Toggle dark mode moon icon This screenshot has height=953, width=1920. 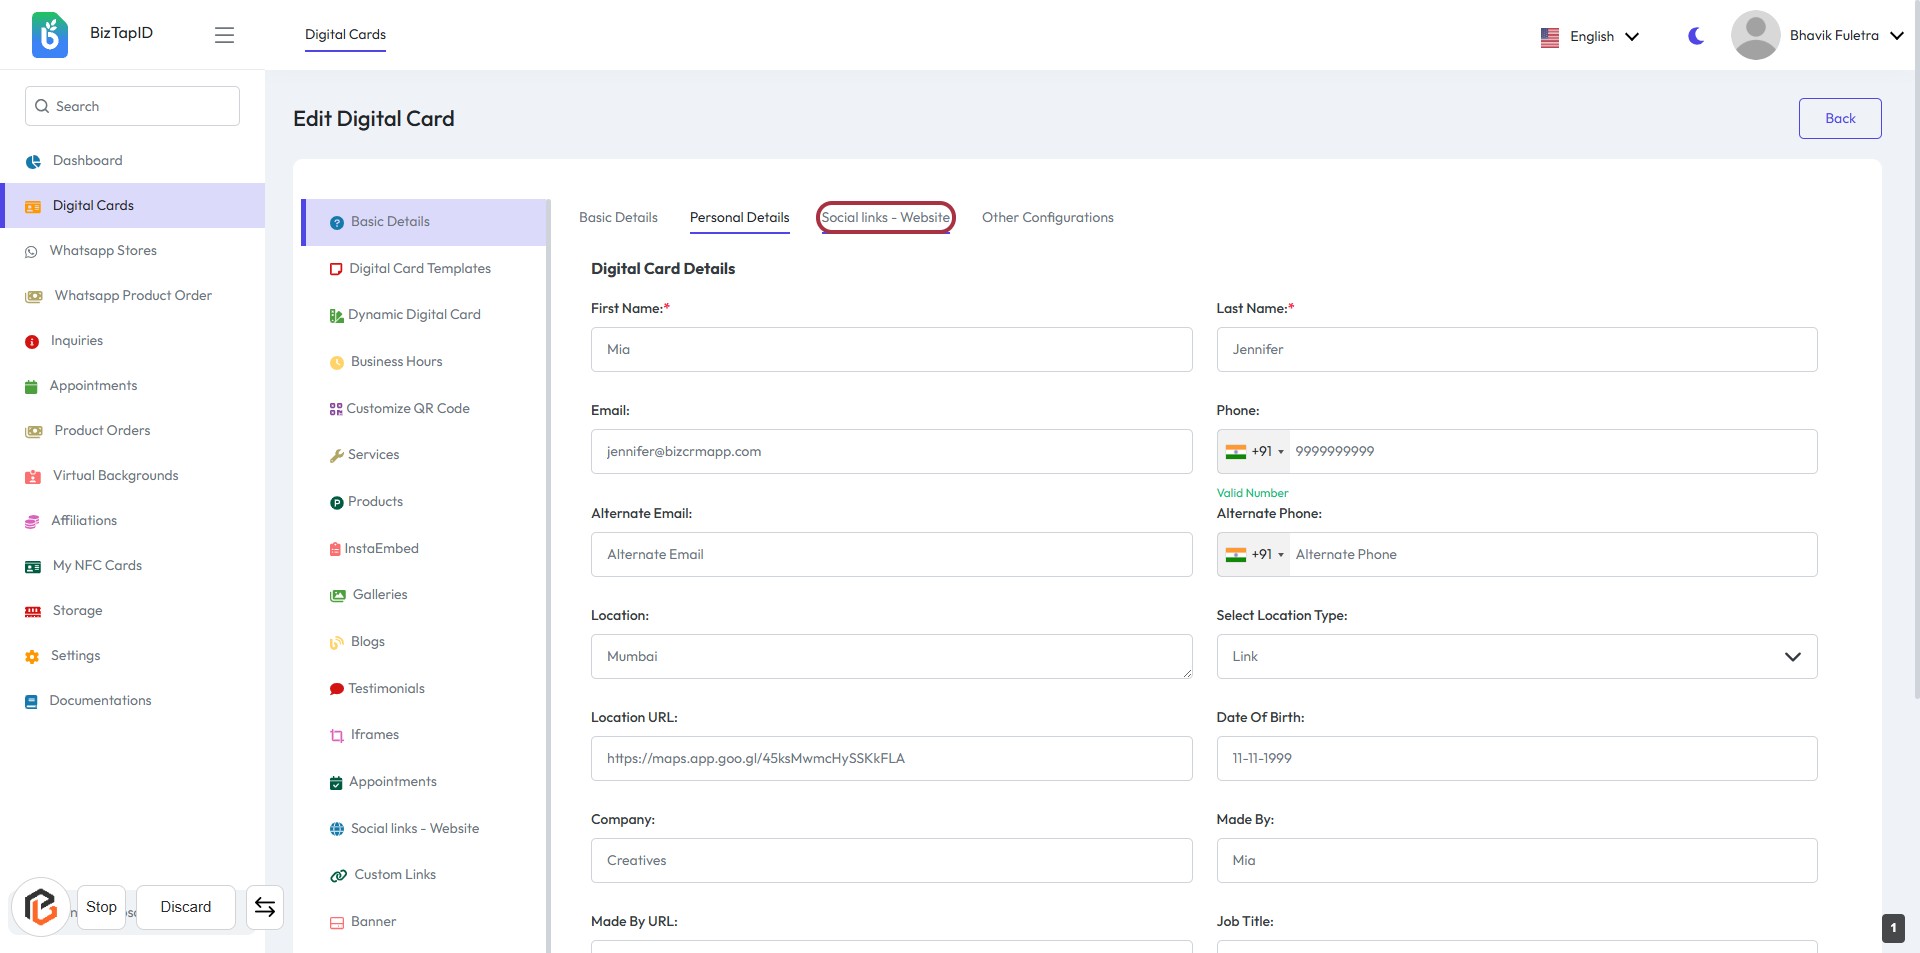(x=1696, y=36)
